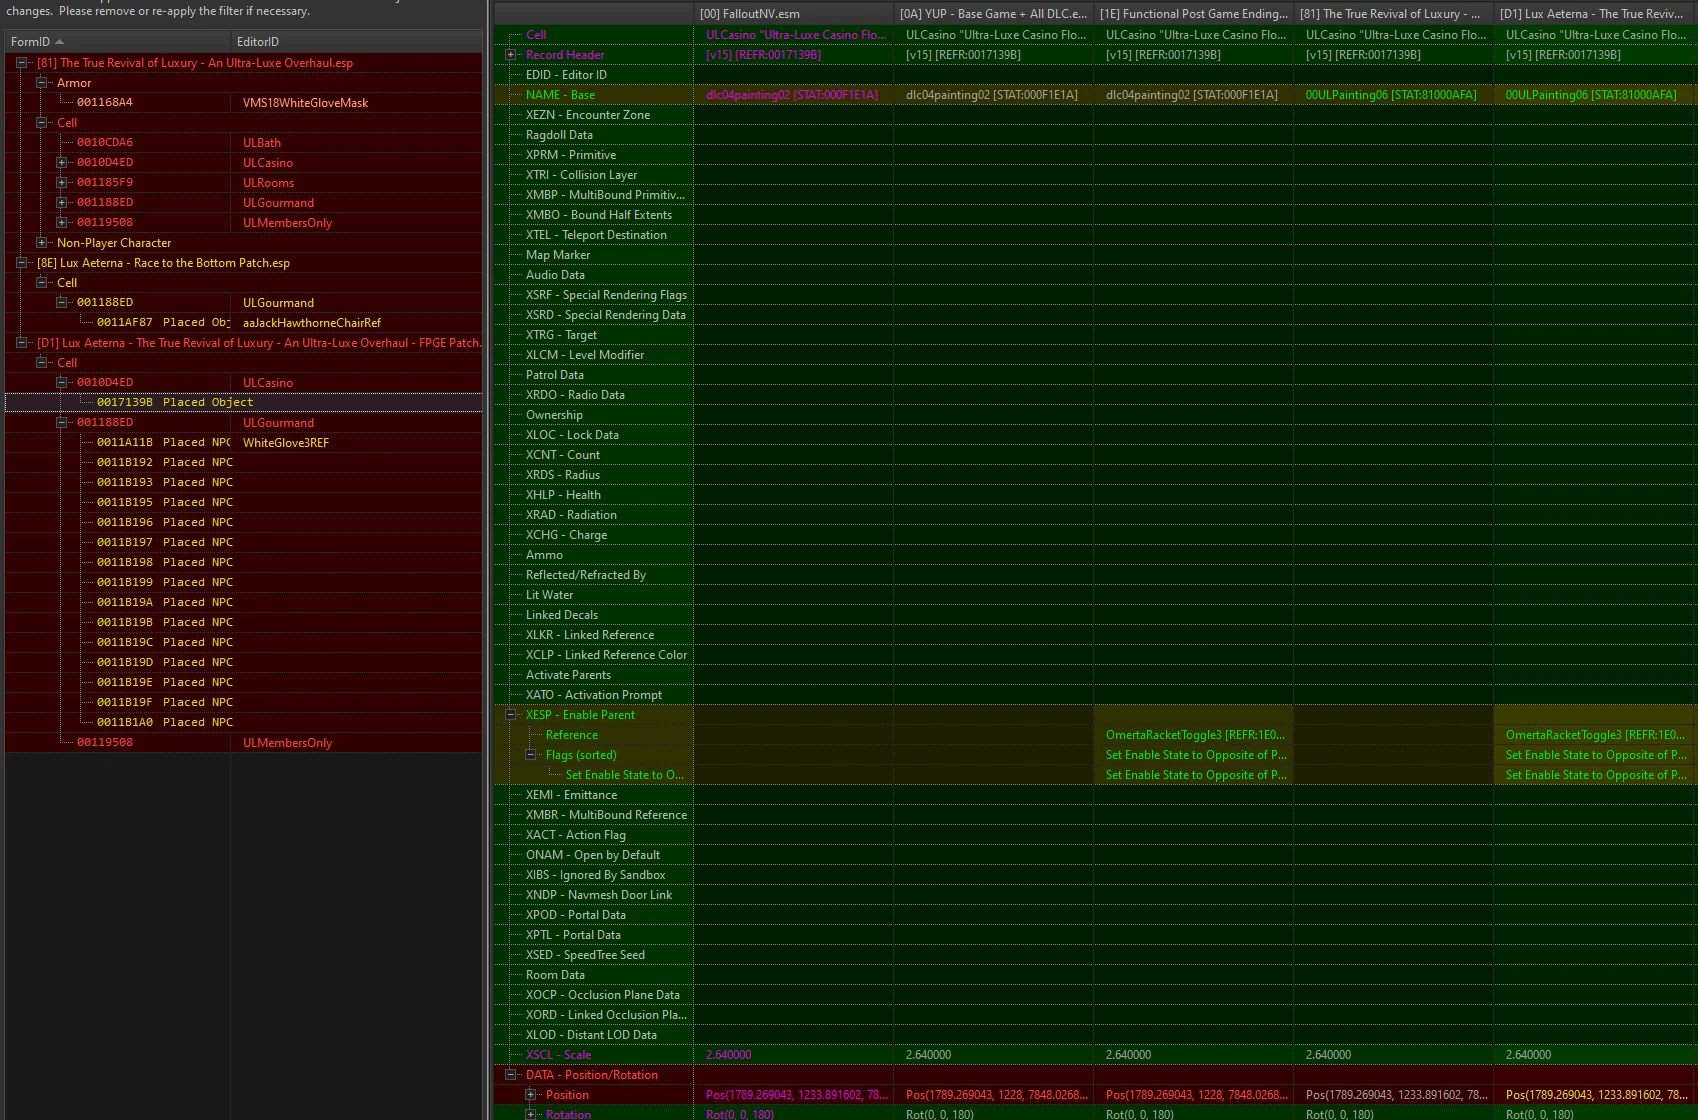Screen dimensions: 1698x1120
Task: Click the XSCL - Scale row label
Action: tap(558, 1055)
